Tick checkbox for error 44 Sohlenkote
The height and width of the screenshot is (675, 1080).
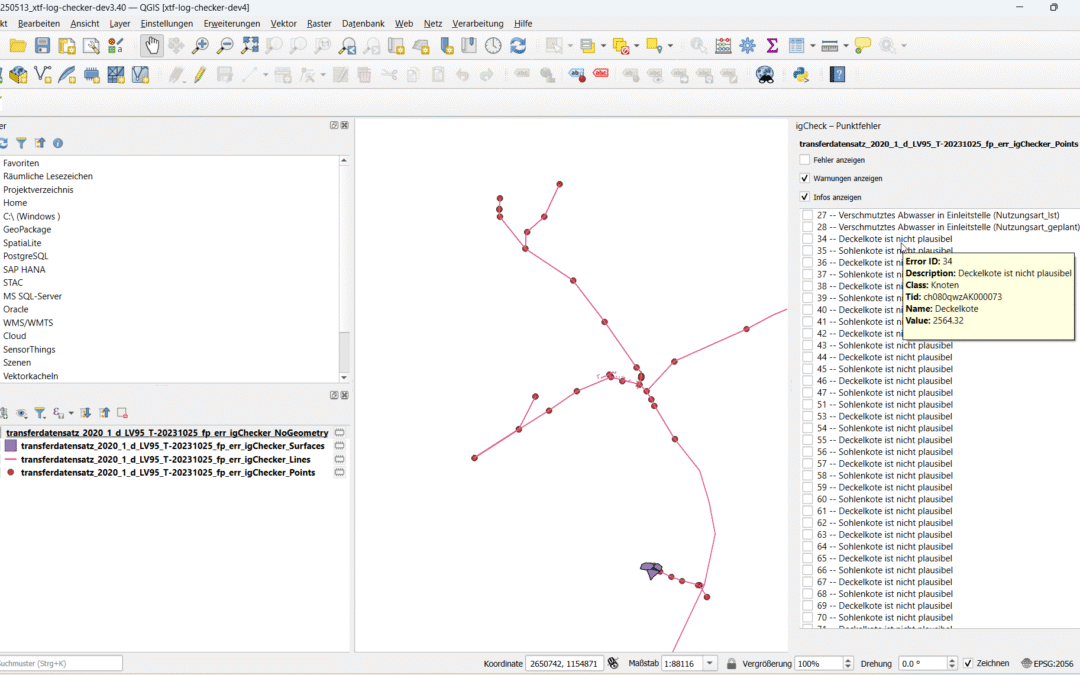(x=807, y=357)
